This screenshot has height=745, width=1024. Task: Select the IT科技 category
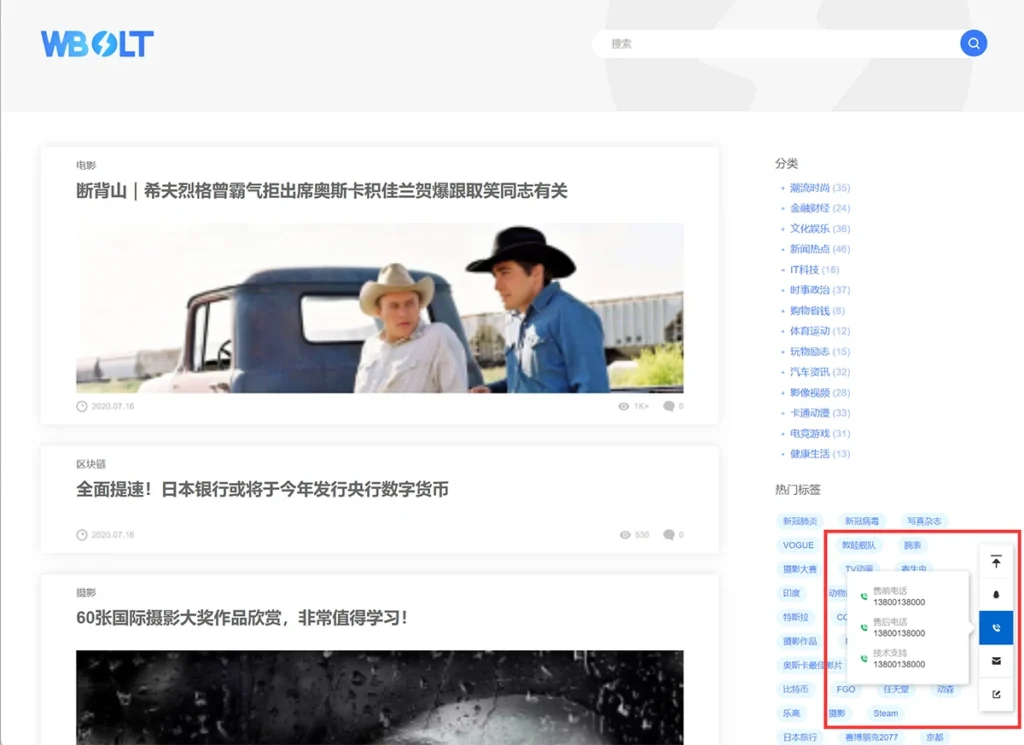point(804,270)
